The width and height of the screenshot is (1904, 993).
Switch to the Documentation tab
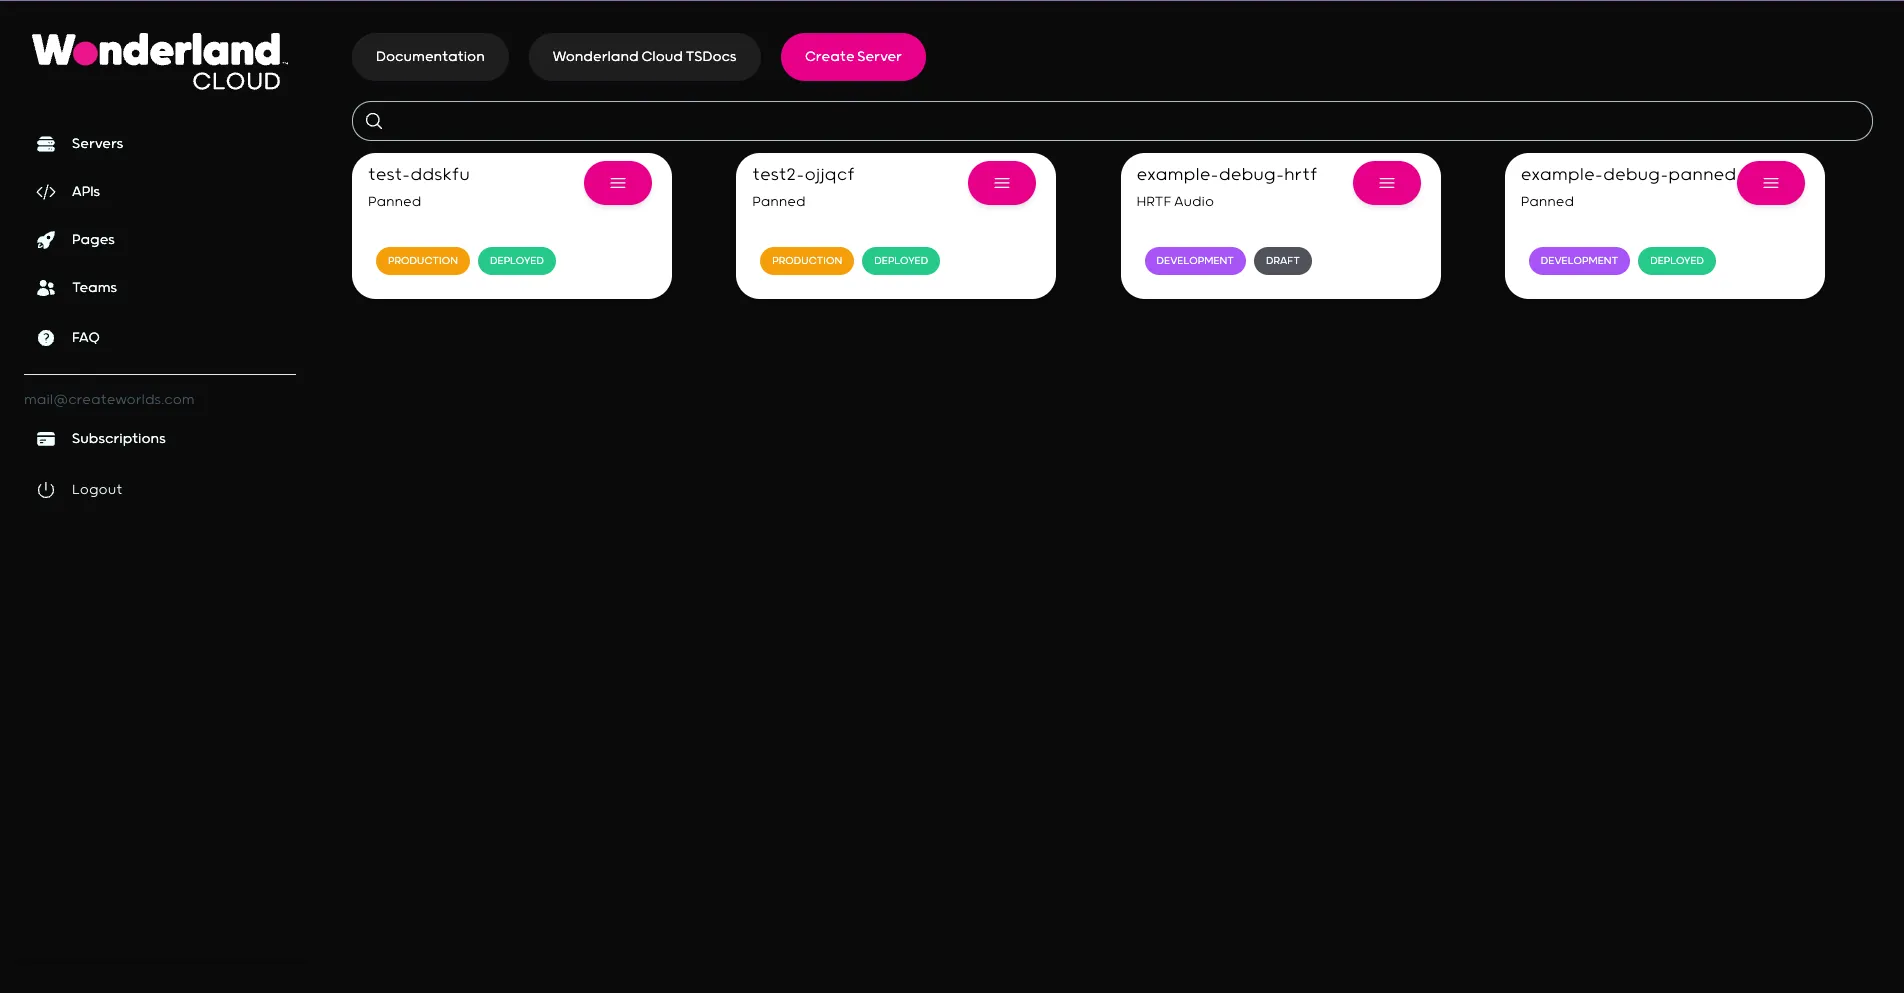(429, 56)
